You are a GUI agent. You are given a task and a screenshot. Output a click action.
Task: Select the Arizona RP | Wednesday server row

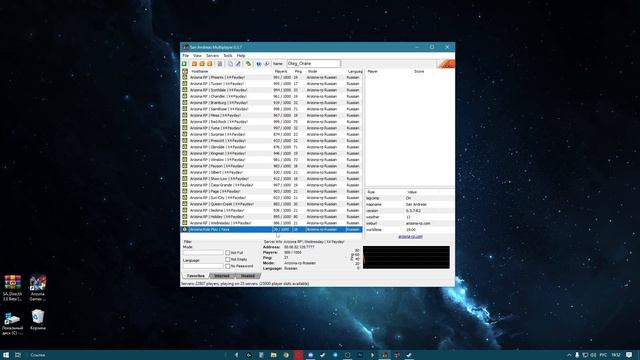(x=271, y=223)
